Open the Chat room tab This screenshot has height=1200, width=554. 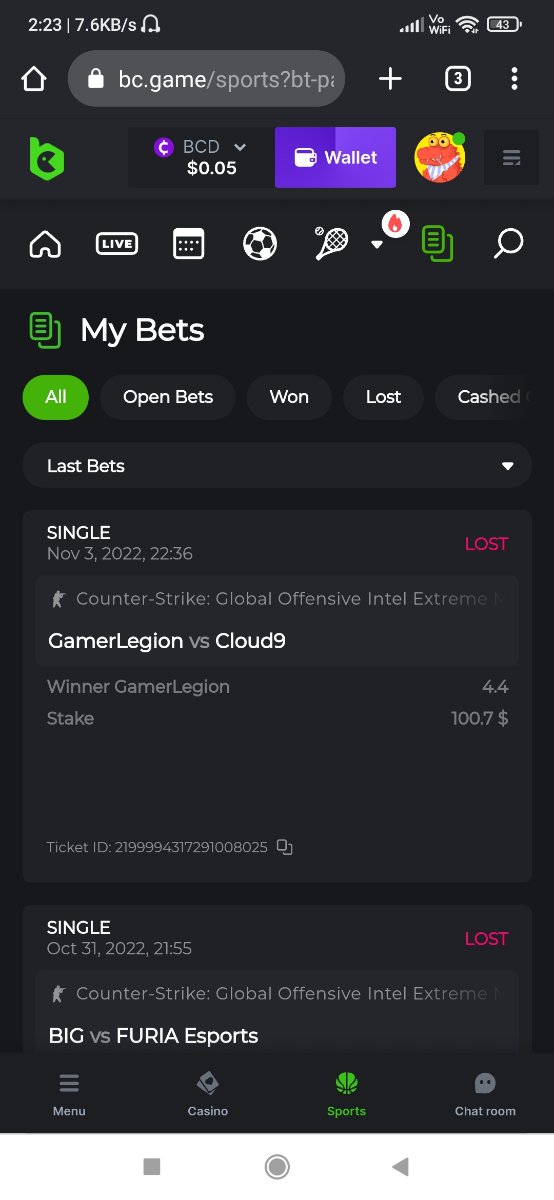[x=485, y=1093]
